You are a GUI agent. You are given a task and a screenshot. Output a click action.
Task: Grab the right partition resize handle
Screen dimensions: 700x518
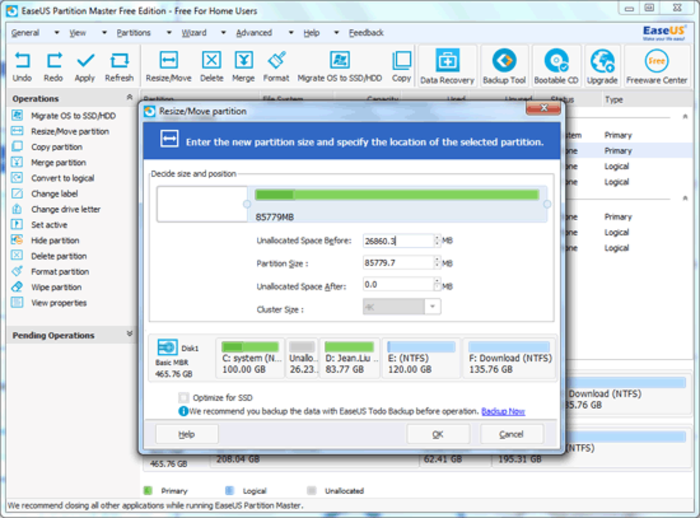[x=547, y=204]
